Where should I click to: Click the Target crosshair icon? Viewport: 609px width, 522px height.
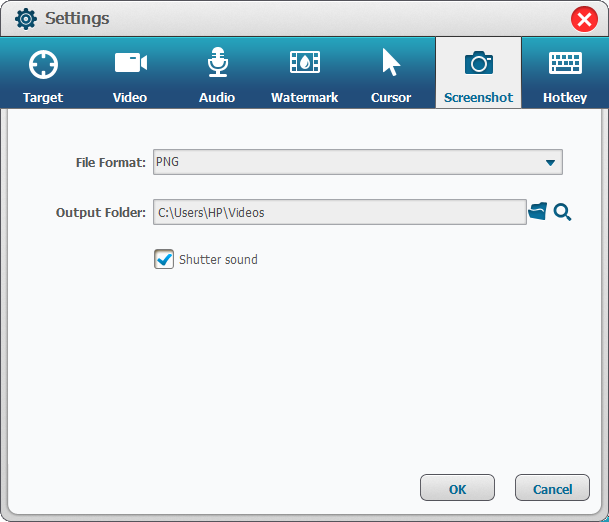pyautogui.click(x=43, y=64)
